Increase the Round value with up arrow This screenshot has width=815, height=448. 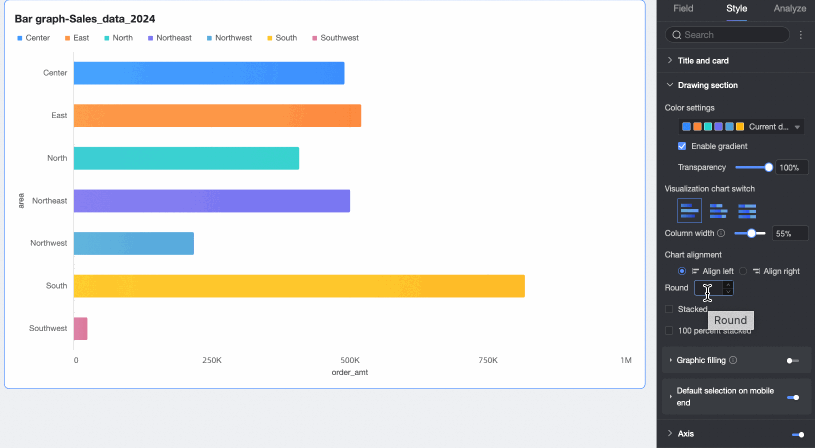[728, 284]
